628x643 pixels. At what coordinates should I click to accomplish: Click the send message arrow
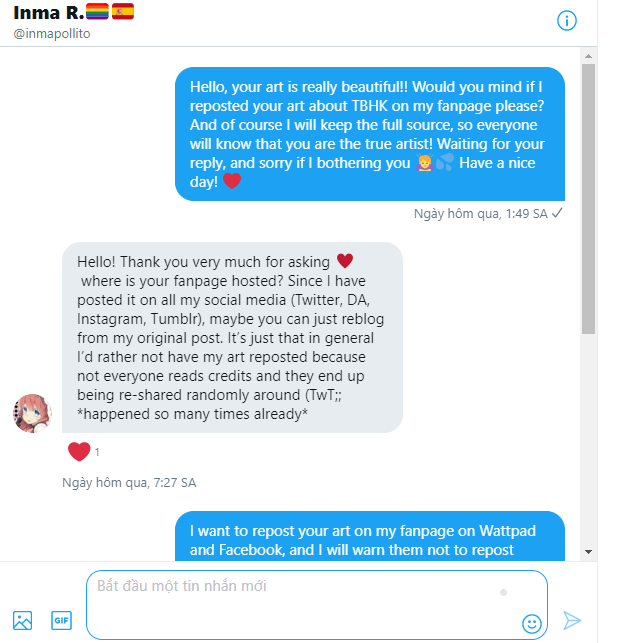click(x=572, y=620)
